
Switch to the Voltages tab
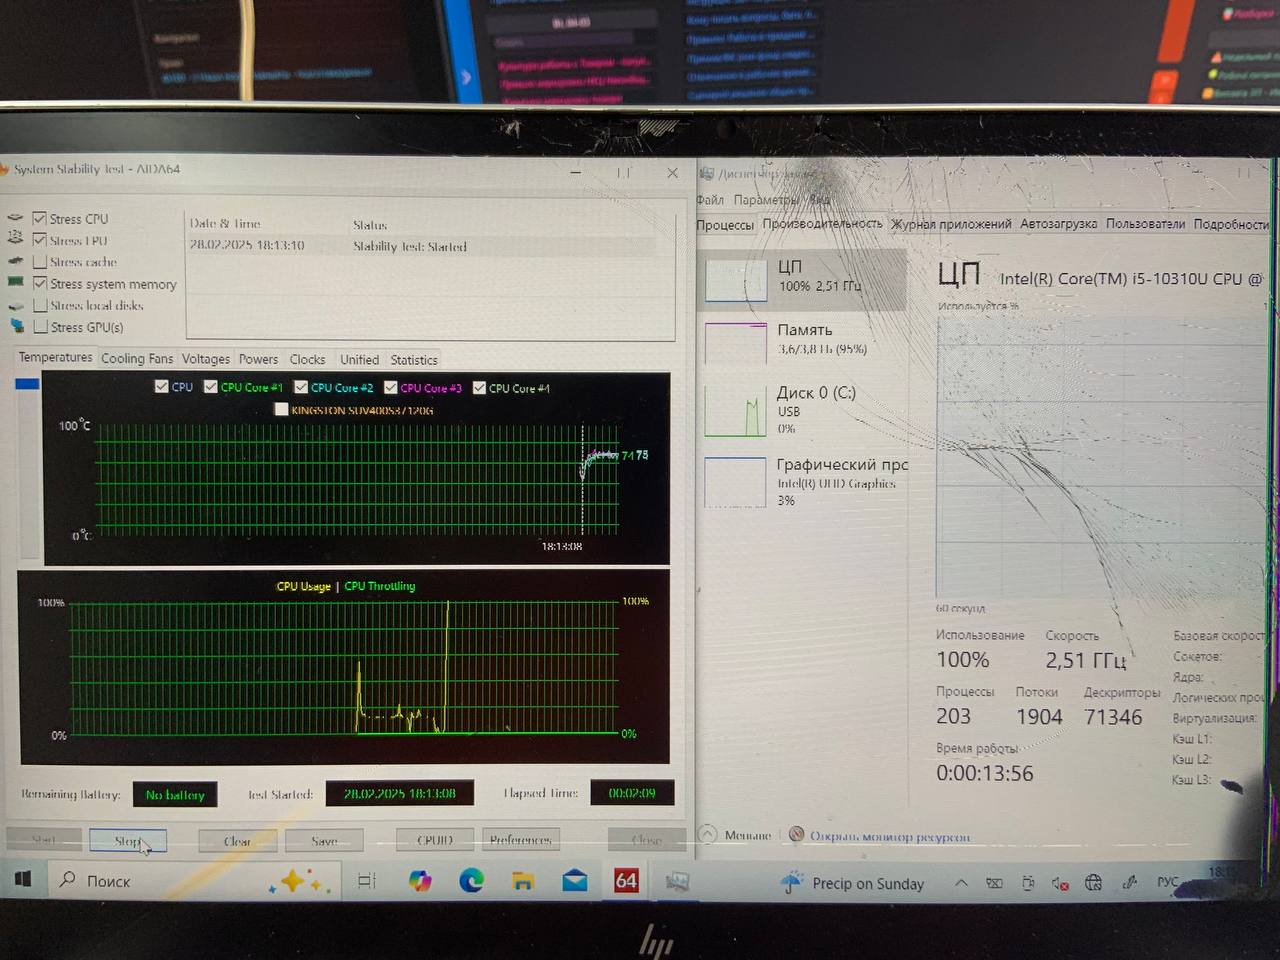coord(206,359)
